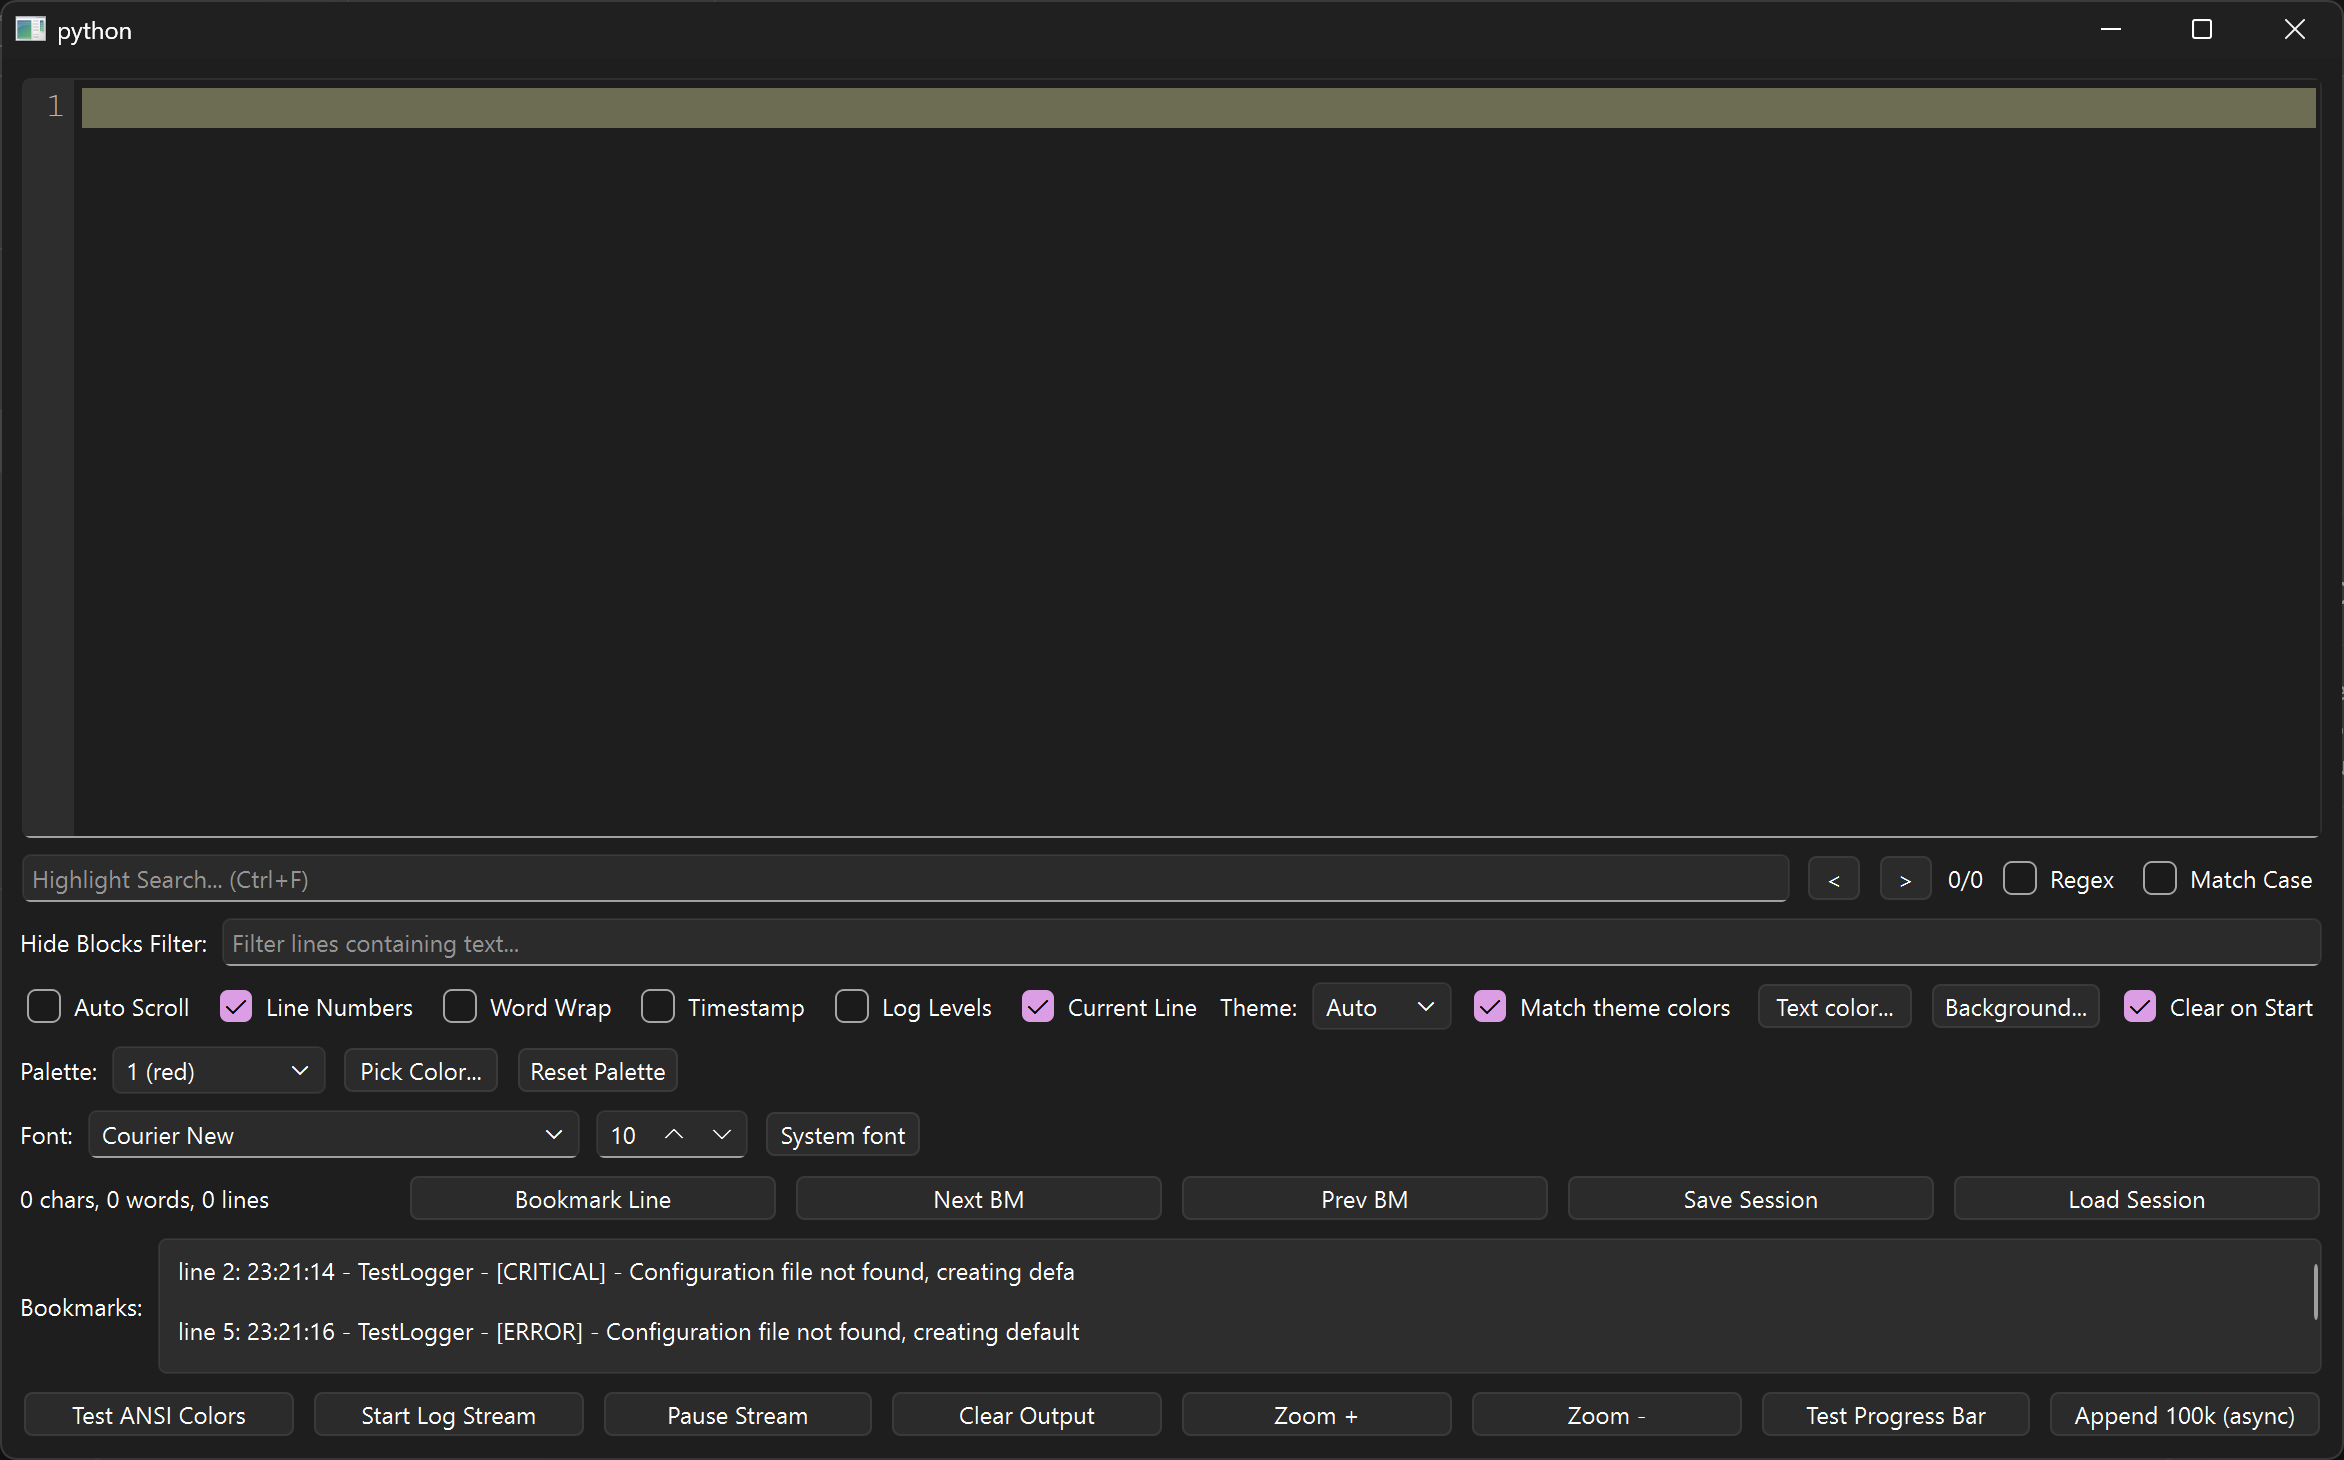Go to previous search match arrow button

tap(1833, 880)
